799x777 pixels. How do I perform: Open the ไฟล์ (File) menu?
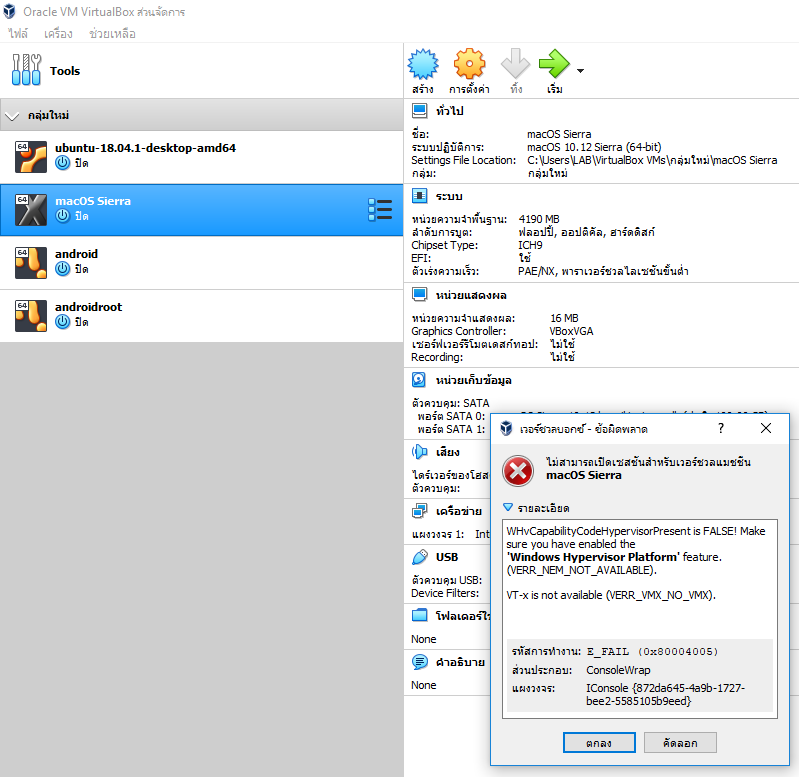coord(18,34)
